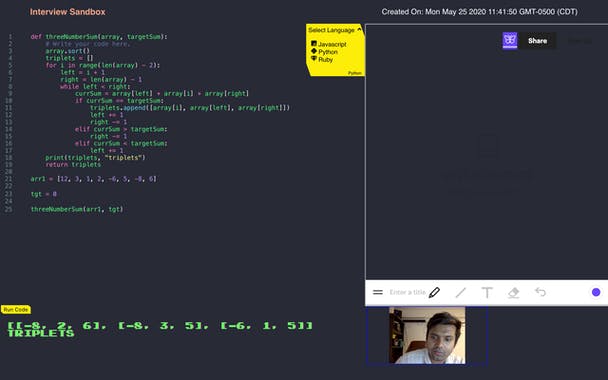Choose Javascript from language list
Viewport: 608px width, 380px height.
click(332, 44)
